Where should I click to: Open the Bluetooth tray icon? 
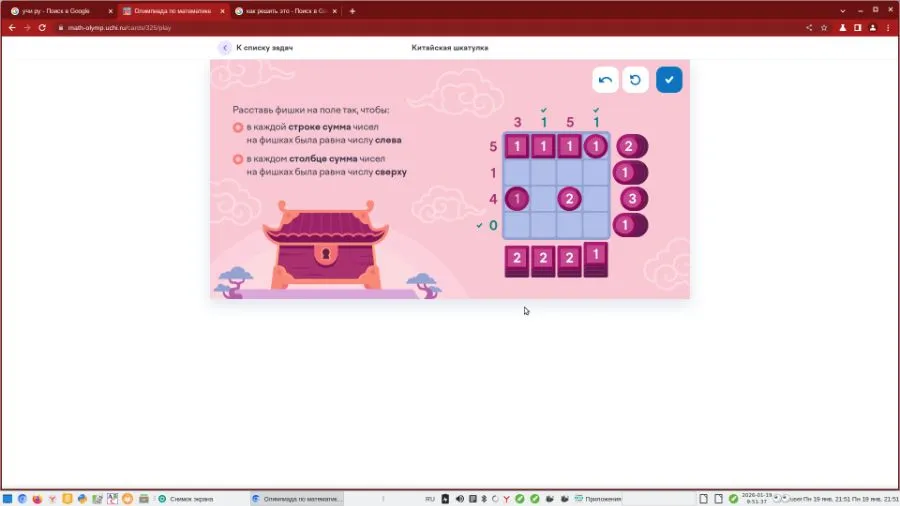[x=483, y=499]
